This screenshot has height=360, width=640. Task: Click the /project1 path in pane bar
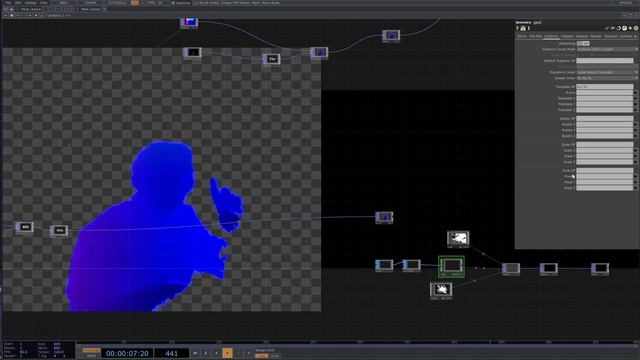tap(54, 16)
